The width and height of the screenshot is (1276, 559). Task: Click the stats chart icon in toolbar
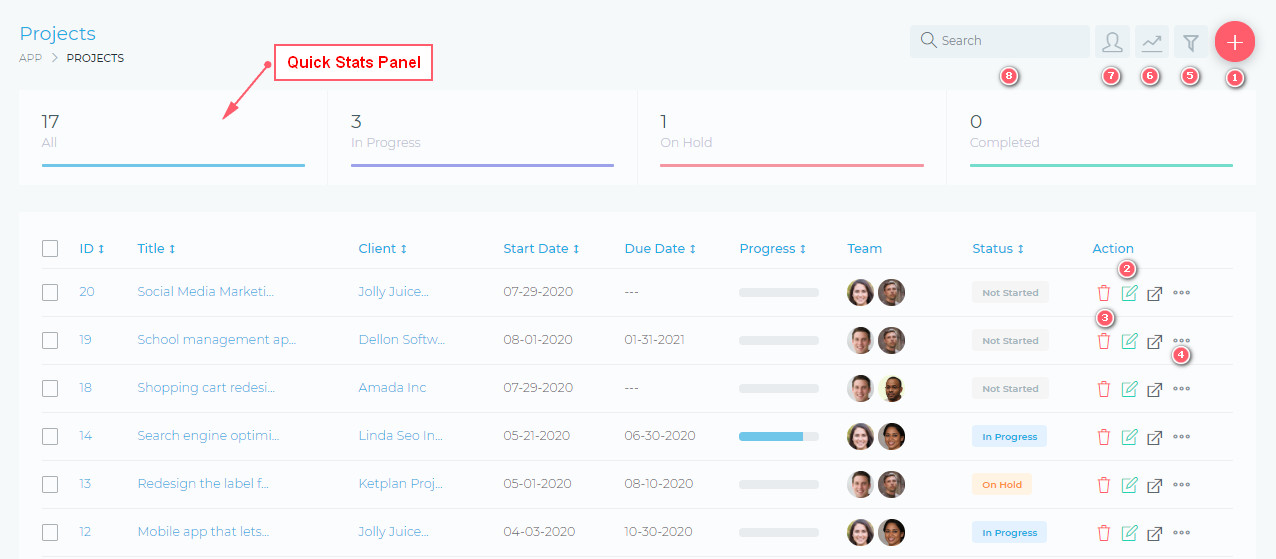pyautogui.click(x=1152, y=42)
